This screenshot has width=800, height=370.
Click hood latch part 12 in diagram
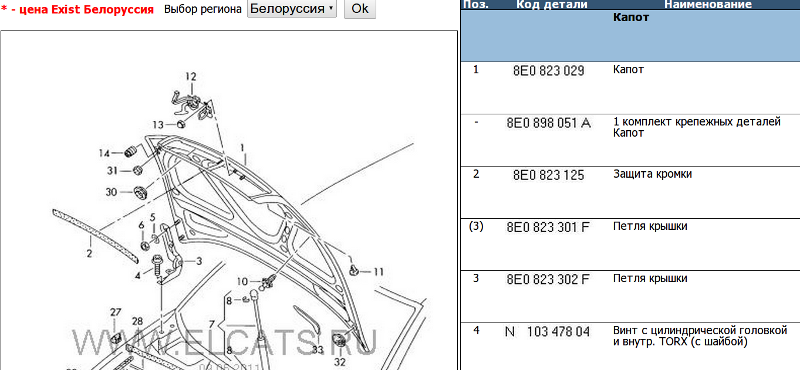tap(192, 103)
